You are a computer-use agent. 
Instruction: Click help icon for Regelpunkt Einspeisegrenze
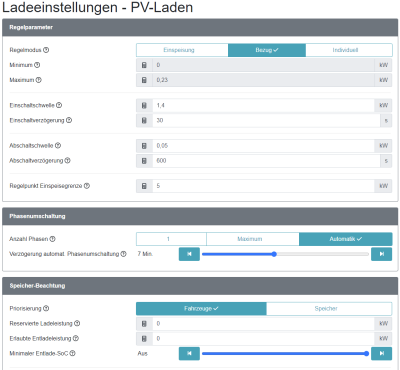[x=87, y=186]
